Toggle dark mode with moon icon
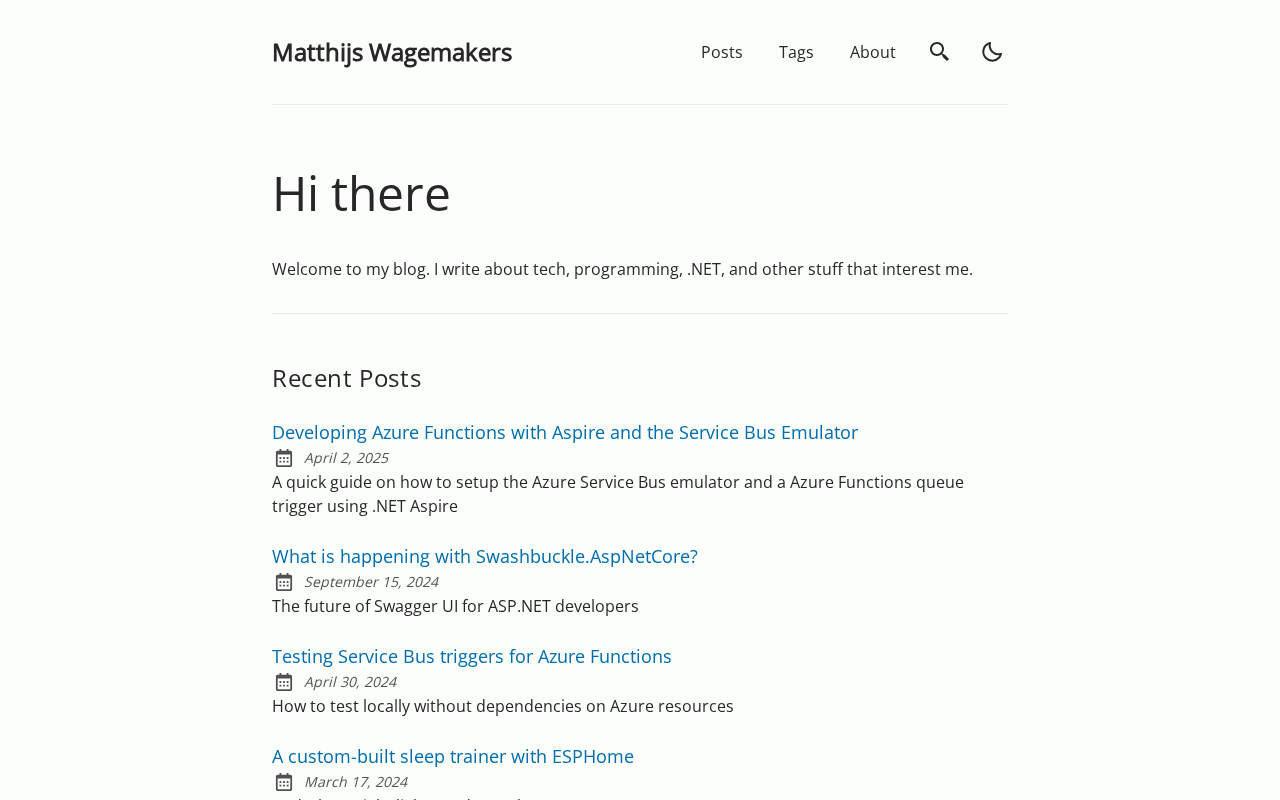The width and height of the screenshot is (1280, 800). tap(992, 52)
